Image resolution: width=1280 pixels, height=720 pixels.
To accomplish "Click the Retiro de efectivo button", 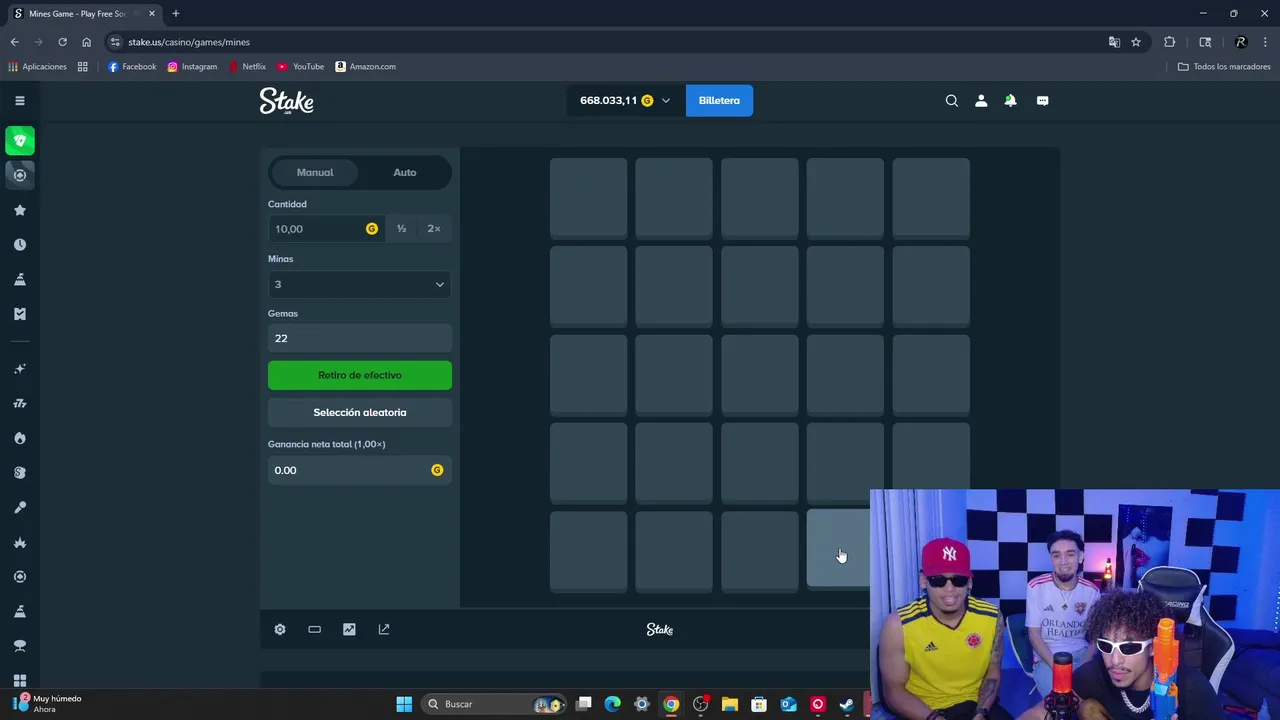I will pyautogui.click(x=360, y=375).
